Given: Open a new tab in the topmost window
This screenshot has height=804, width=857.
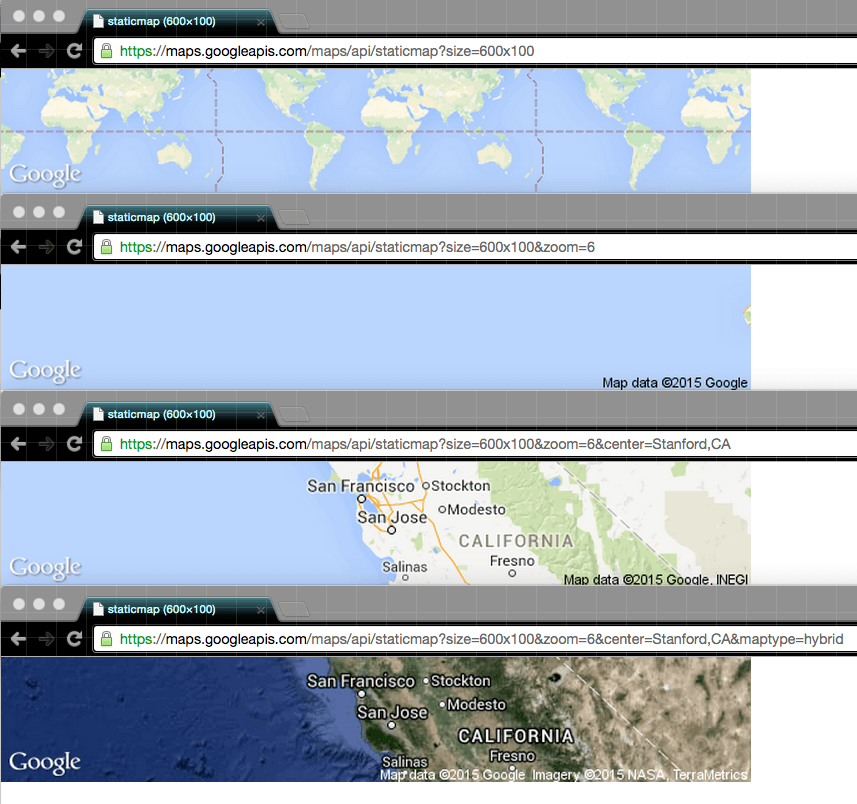Looking at the screenshot, I should [x=294, y=22].
